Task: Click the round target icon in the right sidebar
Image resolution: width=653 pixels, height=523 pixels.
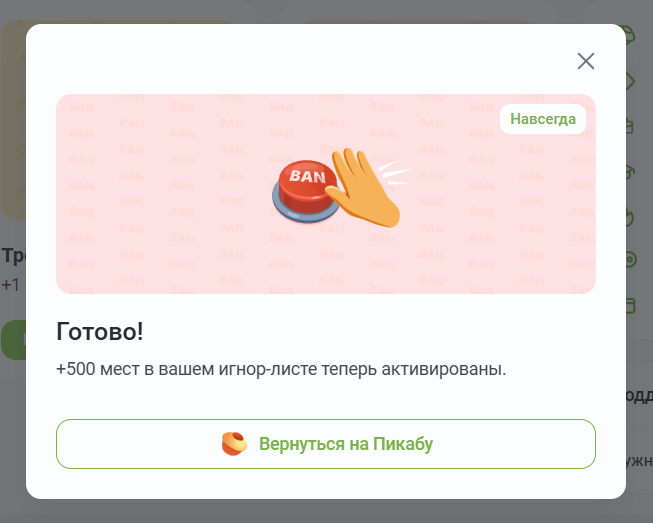Action: tap(631, 260)
